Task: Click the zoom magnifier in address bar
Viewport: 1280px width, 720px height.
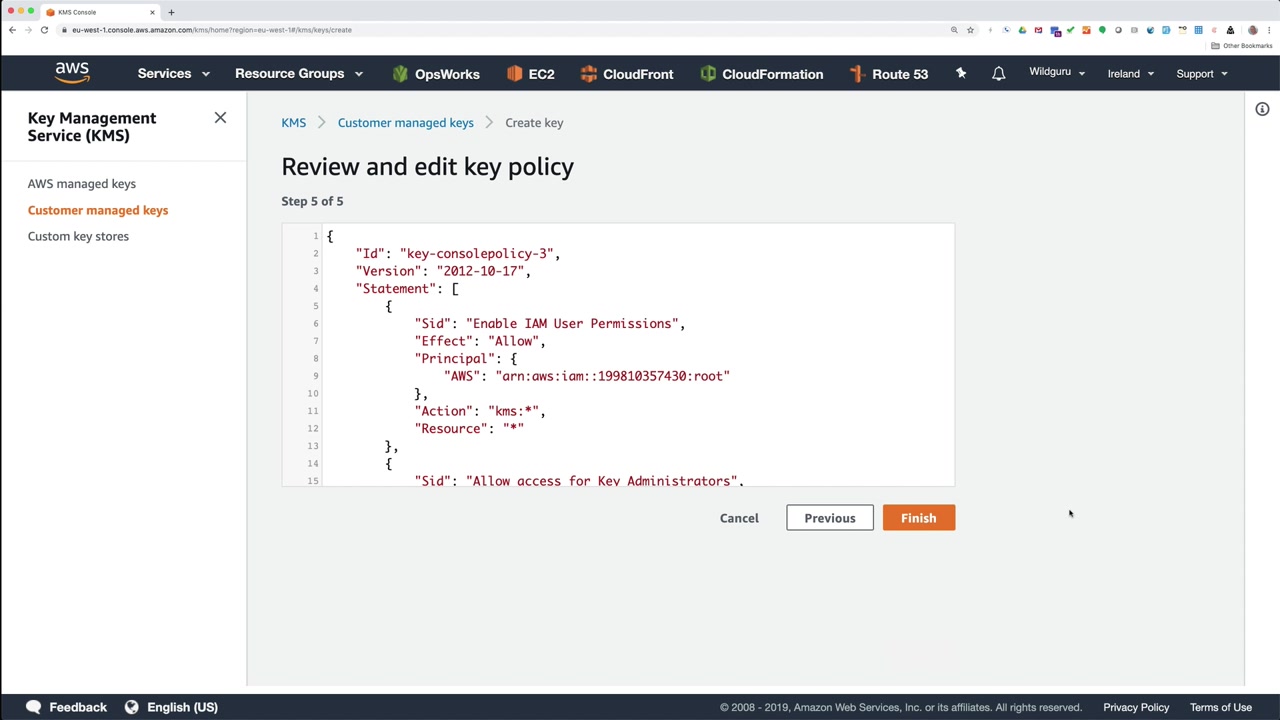Action: click(x=954, y=30)
